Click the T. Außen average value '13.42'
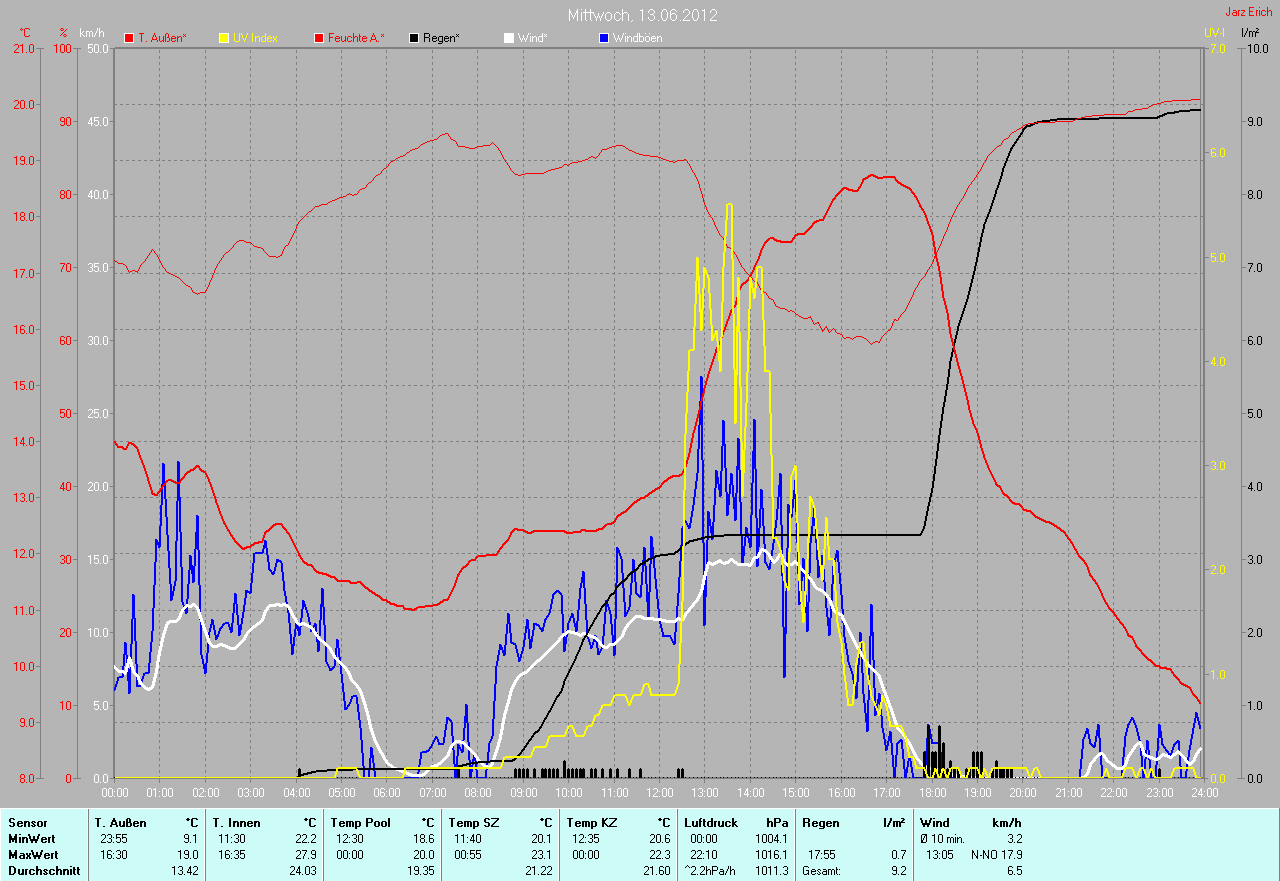 coord(185,871)
